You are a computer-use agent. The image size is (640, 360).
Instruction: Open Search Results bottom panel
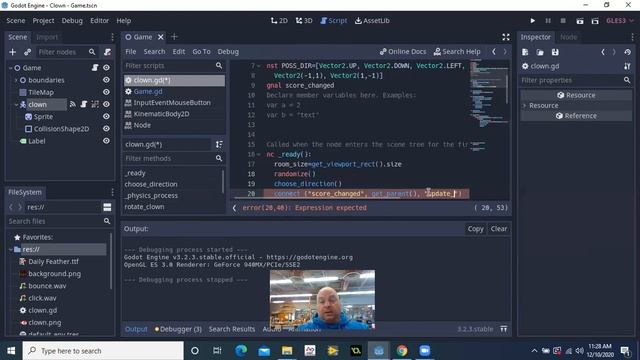pyautogui.click(x=232, y=329)
